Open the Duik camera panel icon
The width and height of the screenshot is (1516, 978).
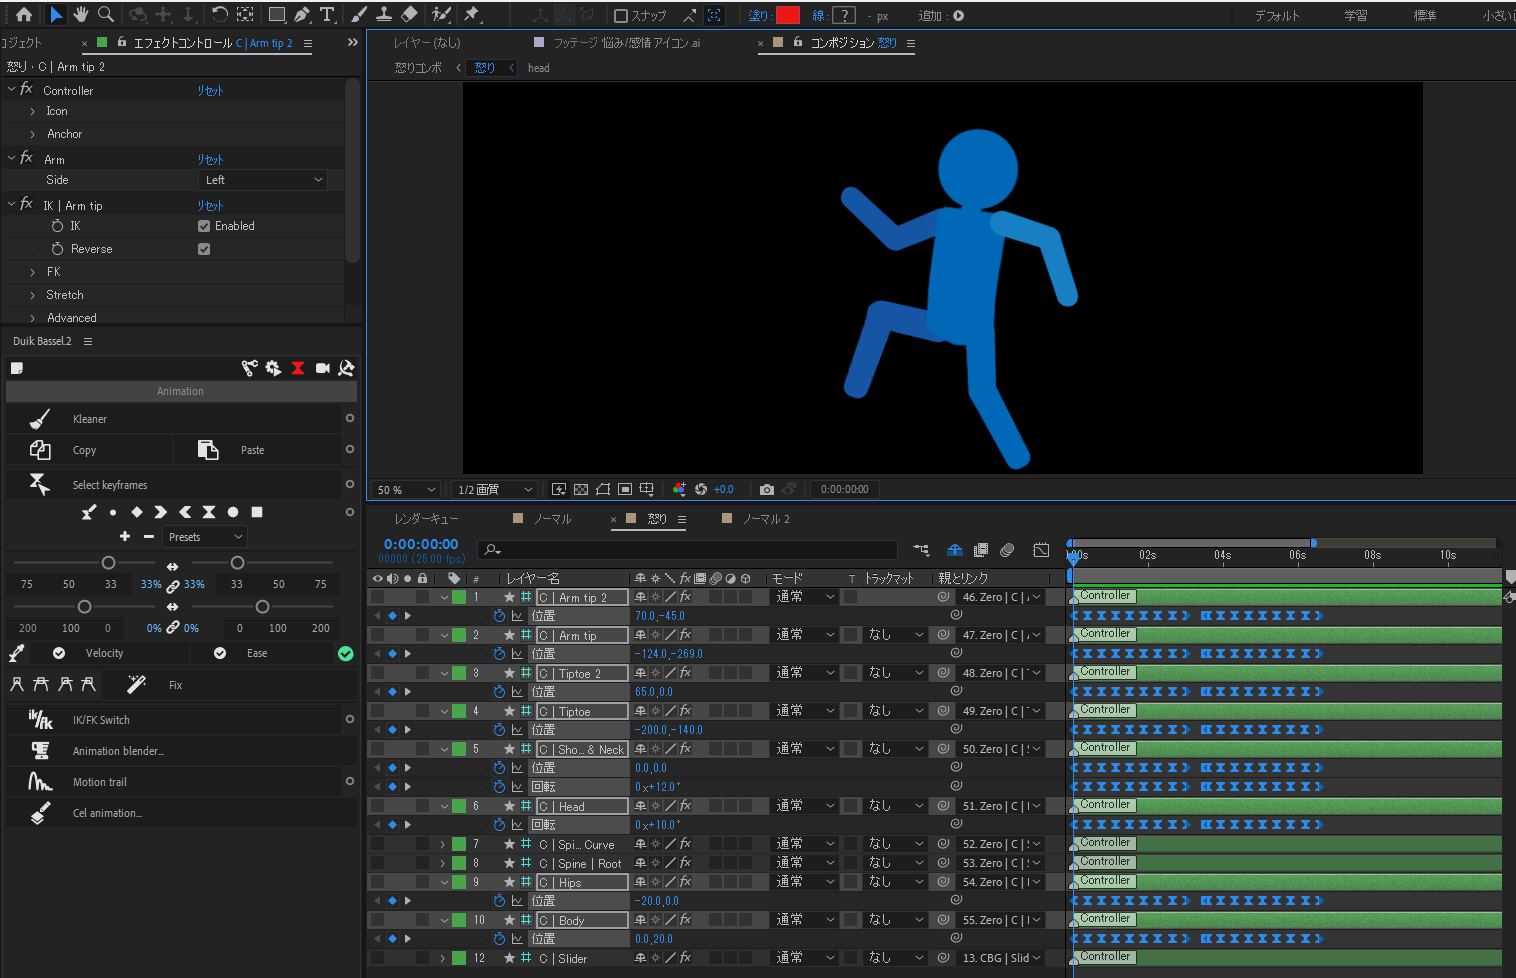coord(322,368)
